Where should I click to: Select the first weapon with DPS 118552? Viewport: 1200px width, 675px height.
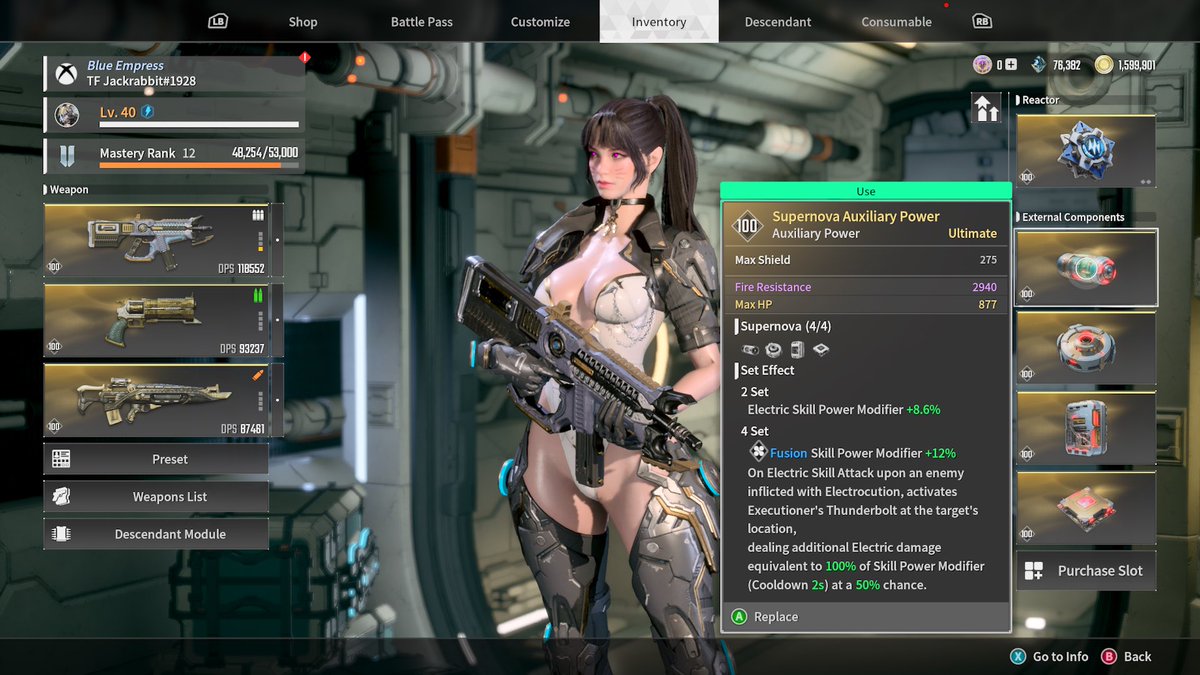coord(157,240)
